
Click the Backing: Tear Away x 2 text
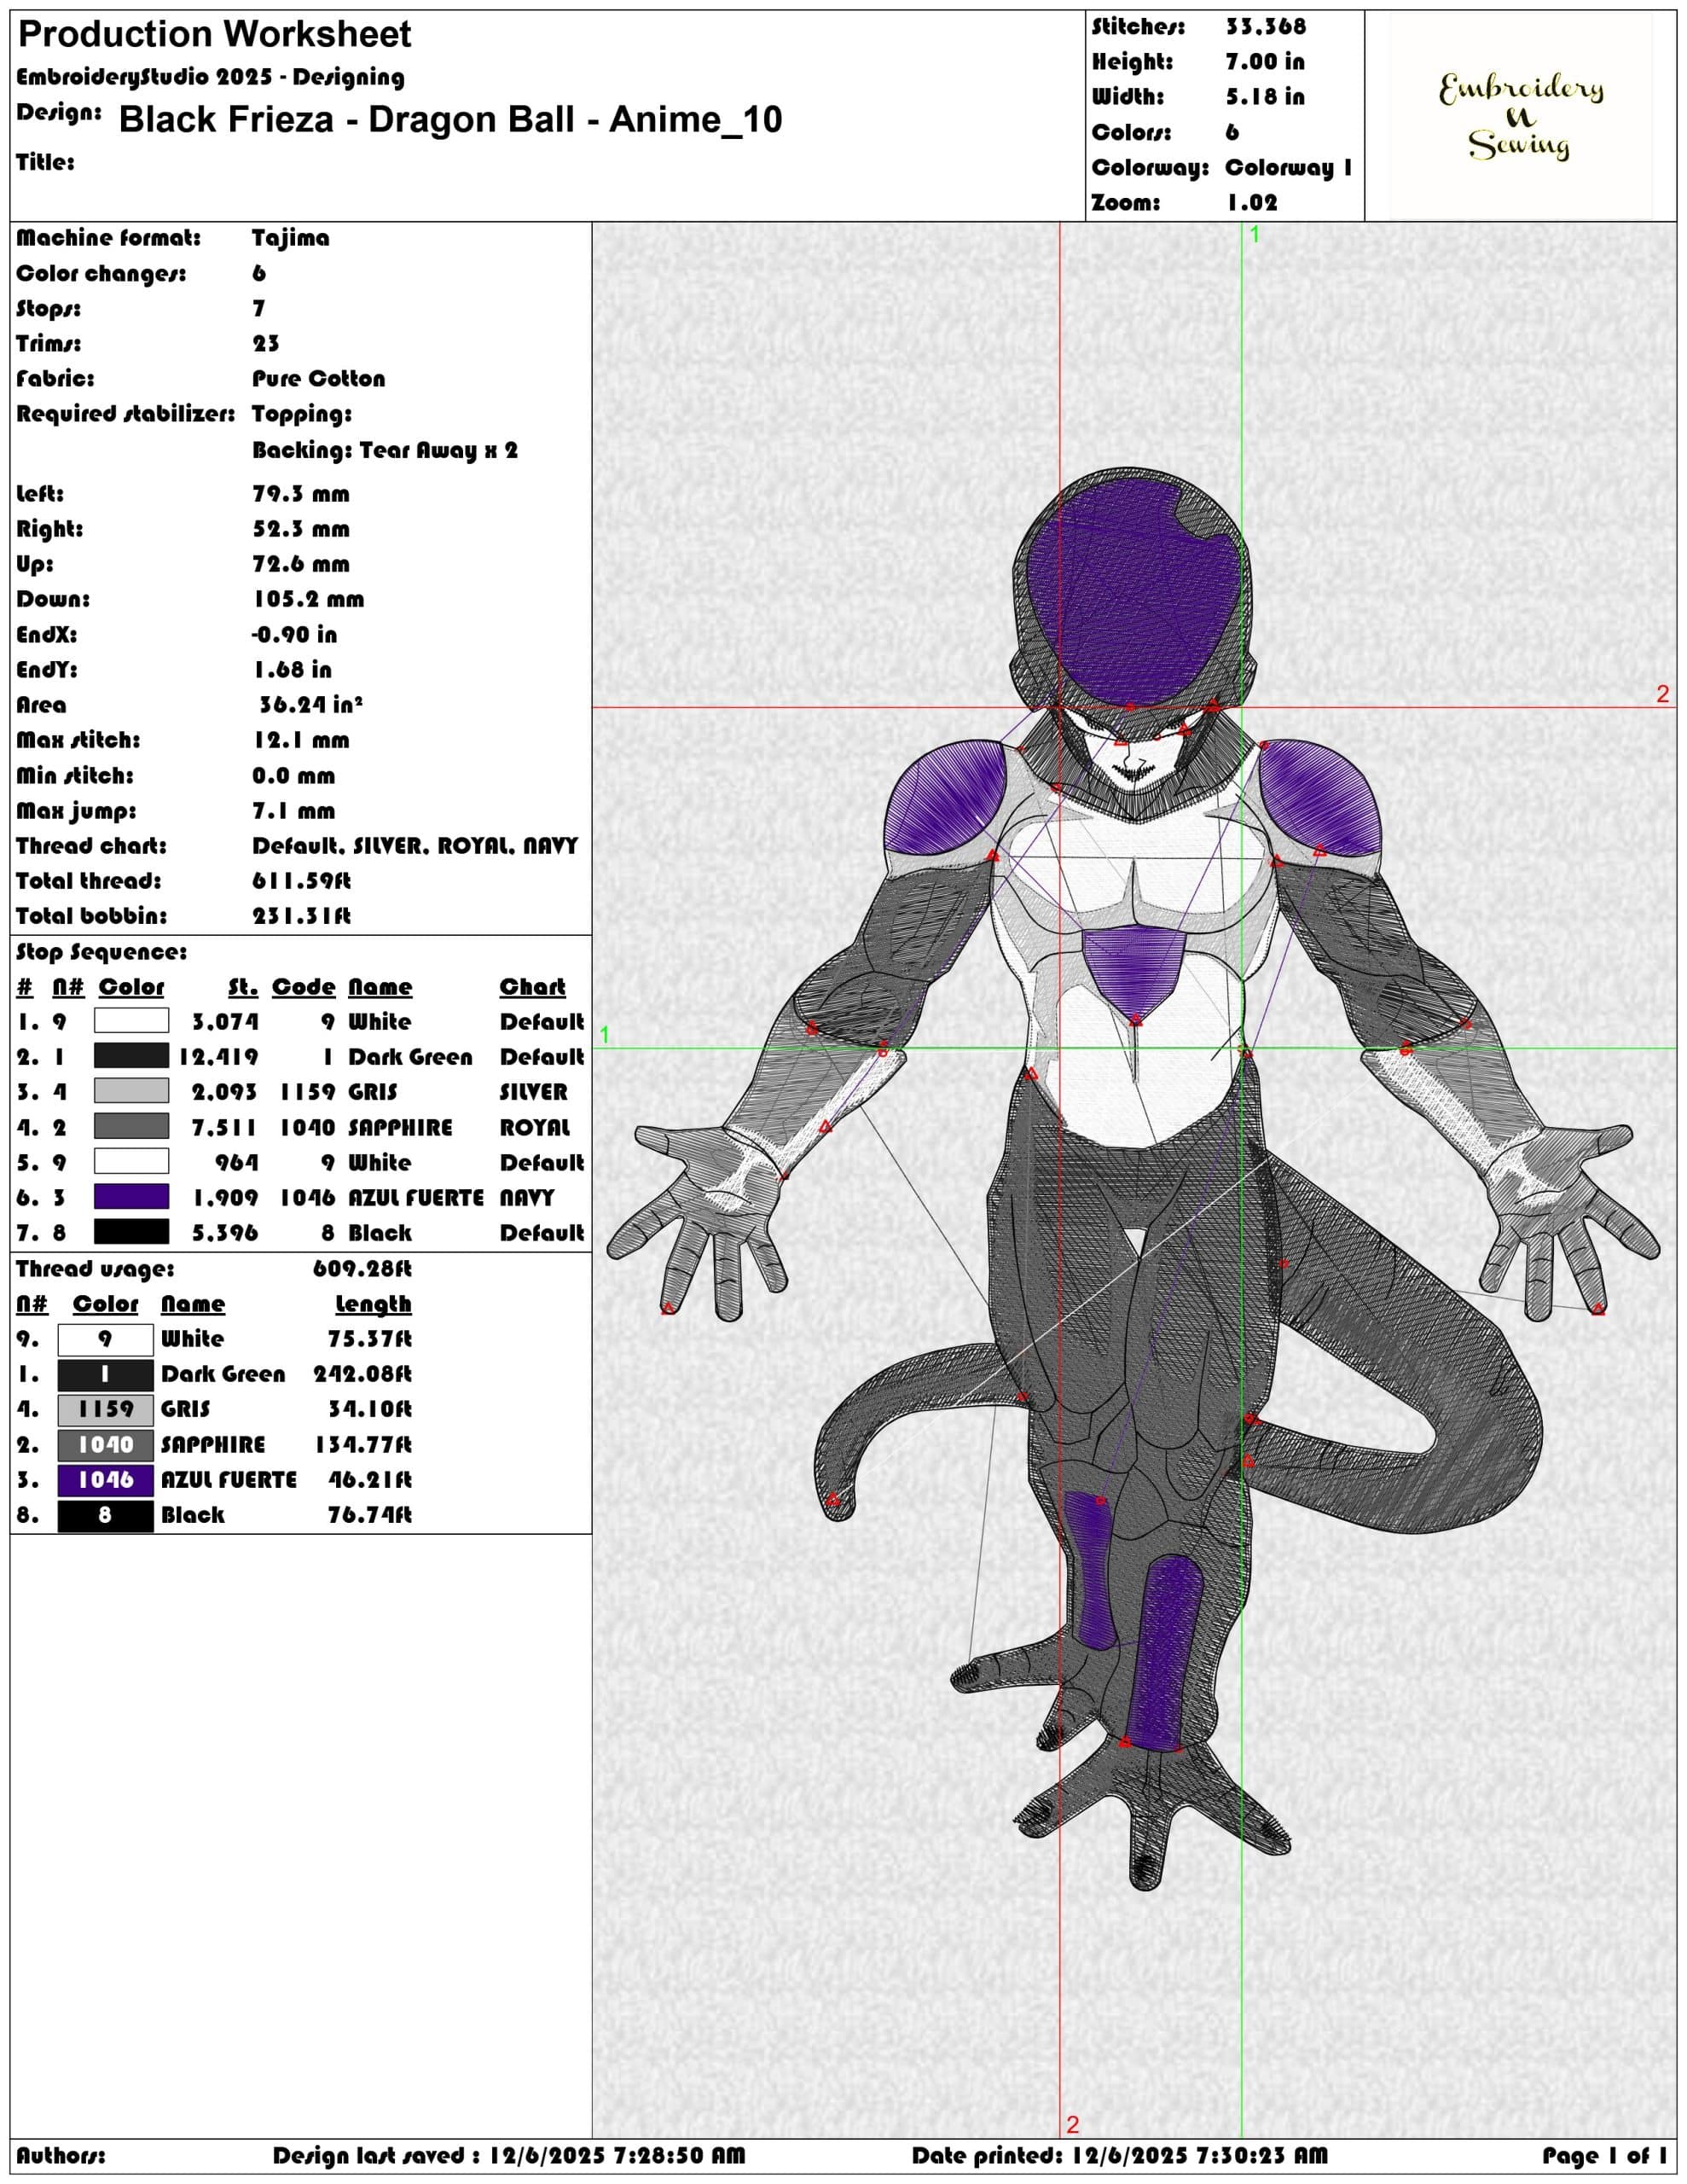coord(385,450)
